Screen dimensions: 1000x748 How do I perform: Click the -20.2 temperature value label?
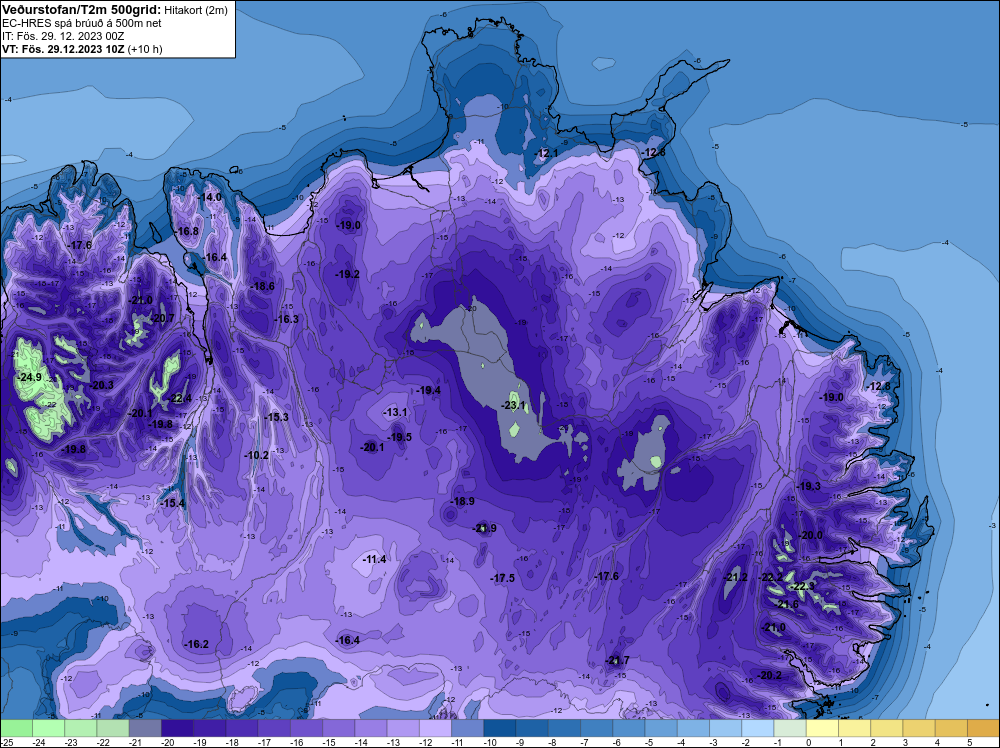[x=769, y=675]
